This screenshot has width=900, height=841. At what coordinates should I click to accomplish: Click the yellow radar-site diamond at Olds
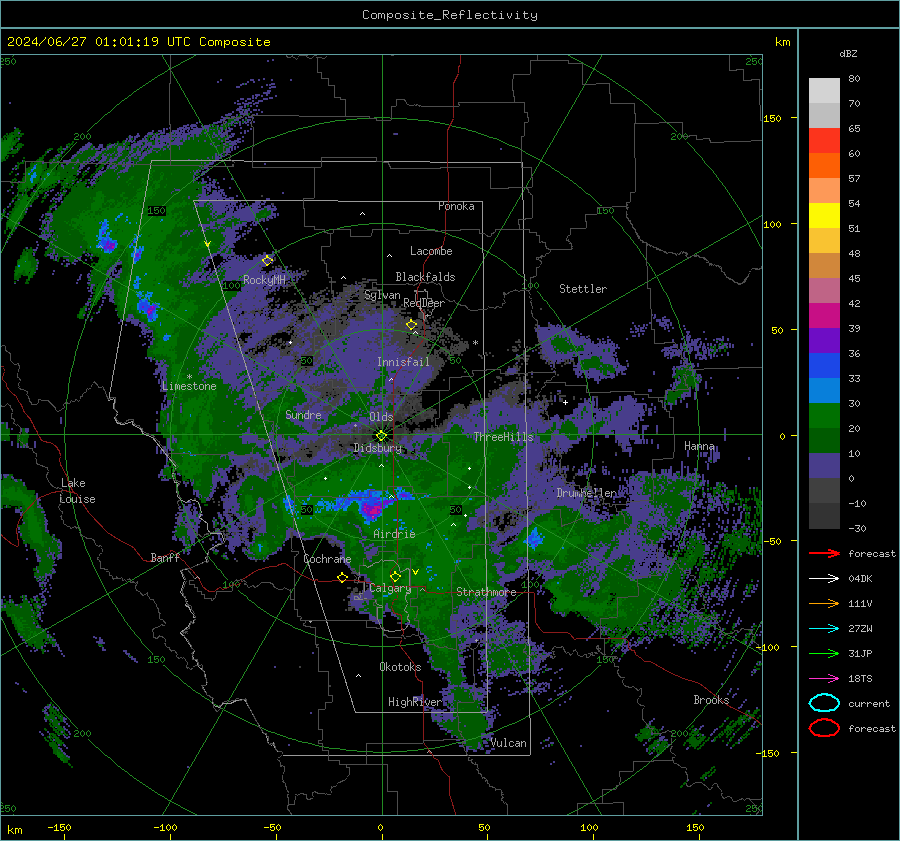tap(381, 435)
